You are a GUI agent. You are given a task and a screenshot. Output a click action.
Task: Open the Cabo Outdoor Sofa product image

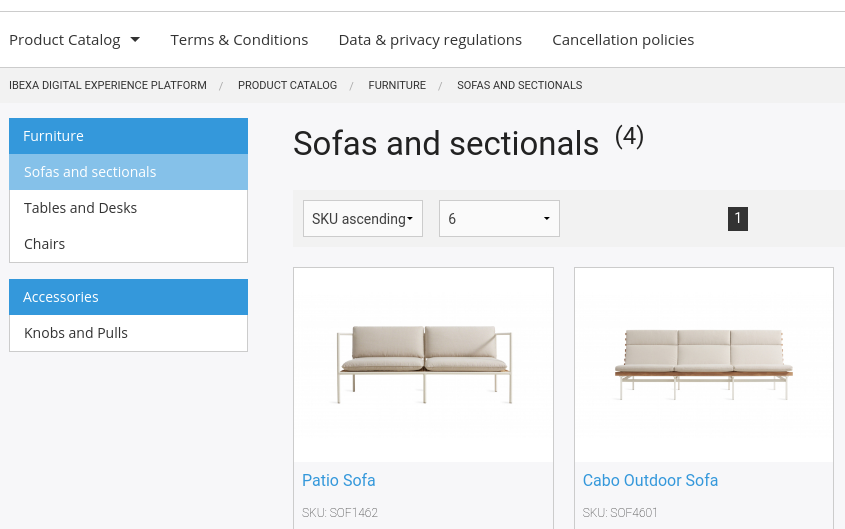tap(704, 365)
